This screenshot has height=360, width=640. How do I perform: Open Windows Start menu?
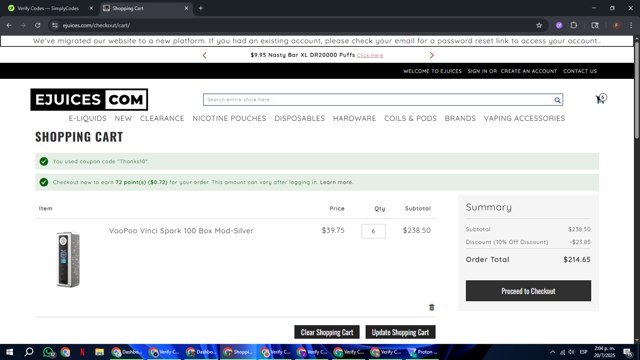pos(9,352)
